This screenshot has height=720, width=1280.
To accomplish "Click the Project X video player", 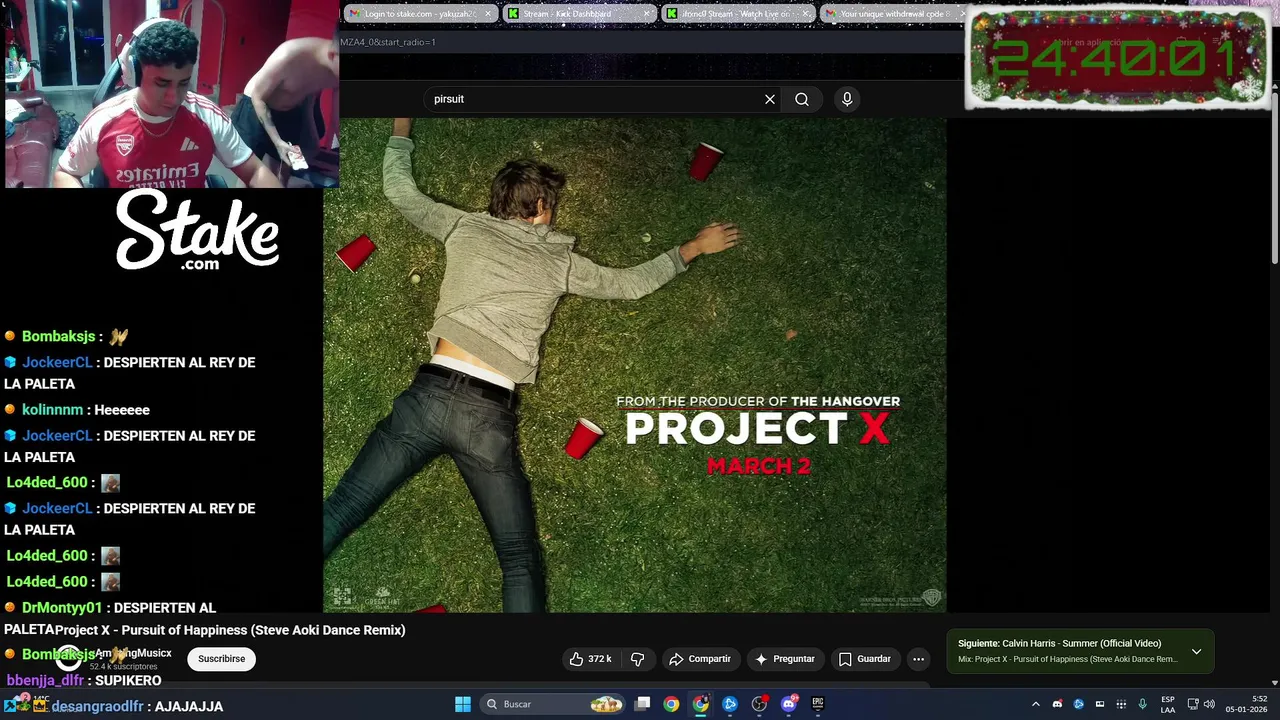I will 634,365.
